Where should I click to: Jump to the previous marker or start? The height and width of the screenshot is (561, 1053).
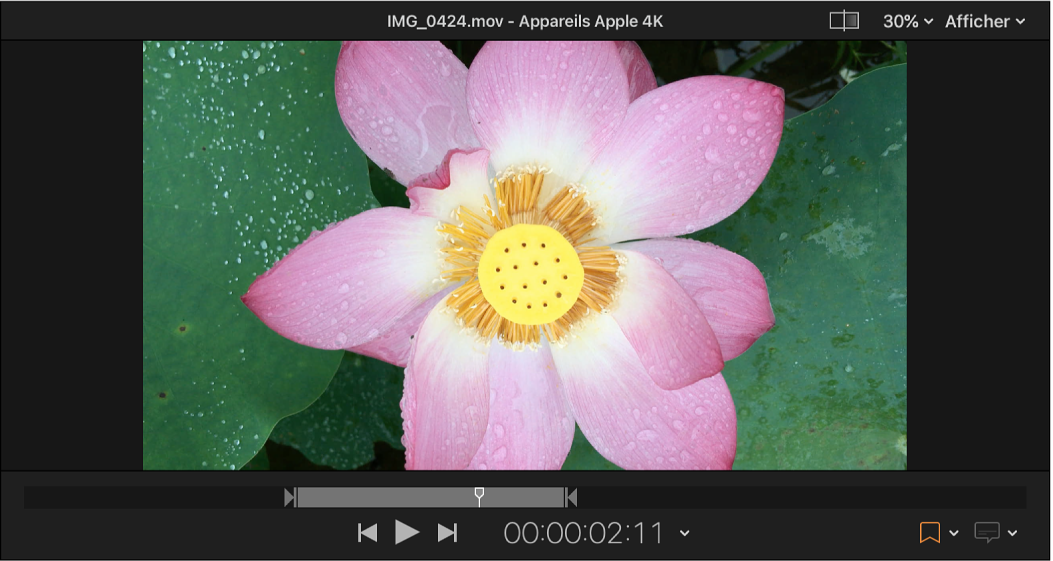coord(367,533)
